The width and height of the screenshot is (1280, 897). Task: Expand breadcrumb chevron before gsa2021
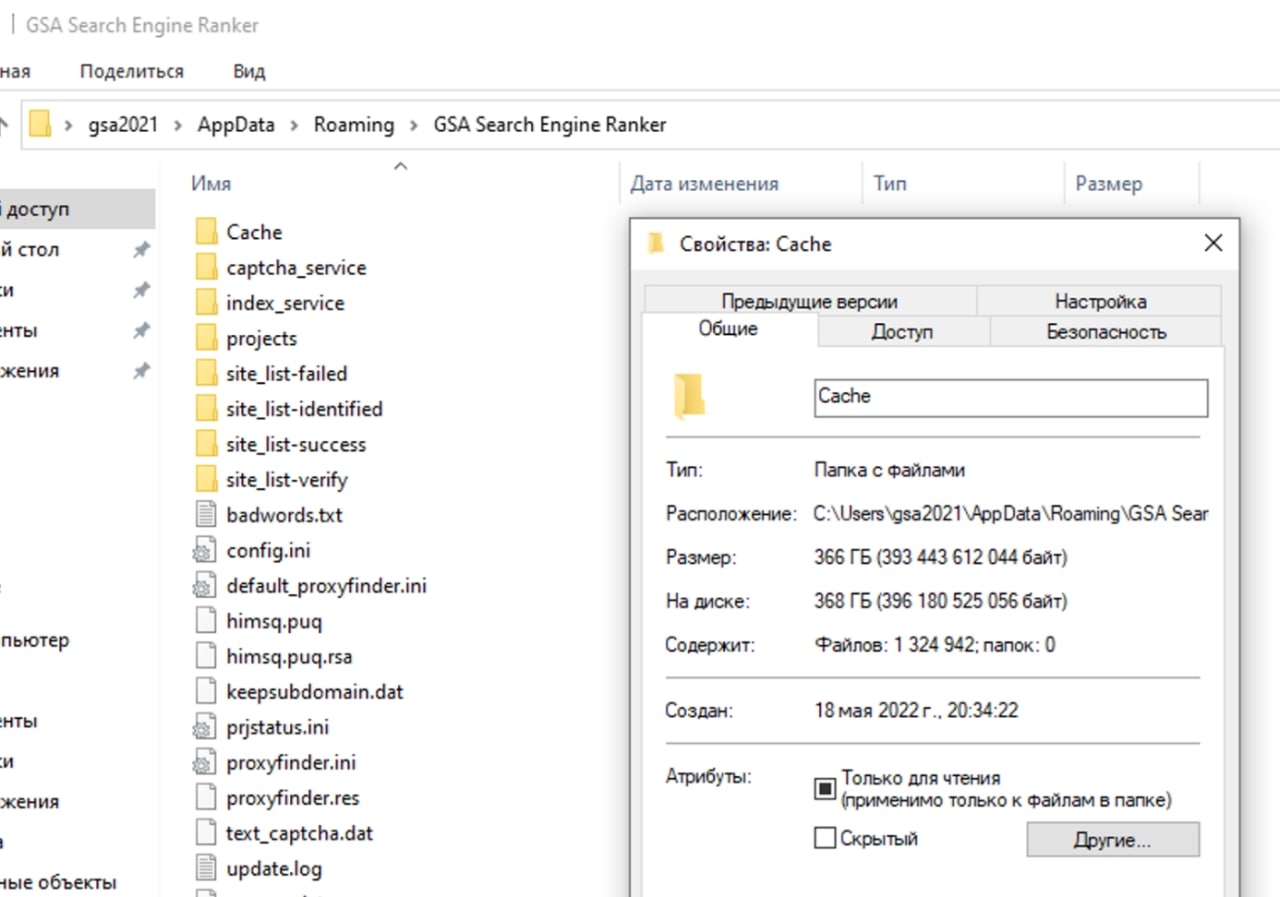point(69,126)
